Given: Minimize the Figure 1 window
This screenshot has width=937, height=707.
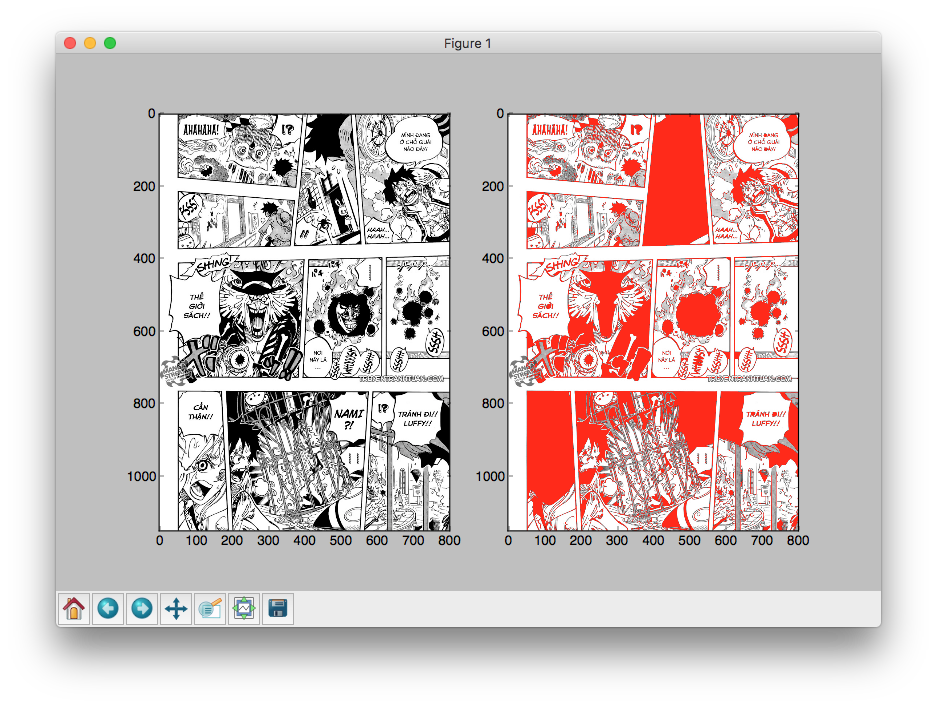Looking at the screenshot, I should pos(90,43).
